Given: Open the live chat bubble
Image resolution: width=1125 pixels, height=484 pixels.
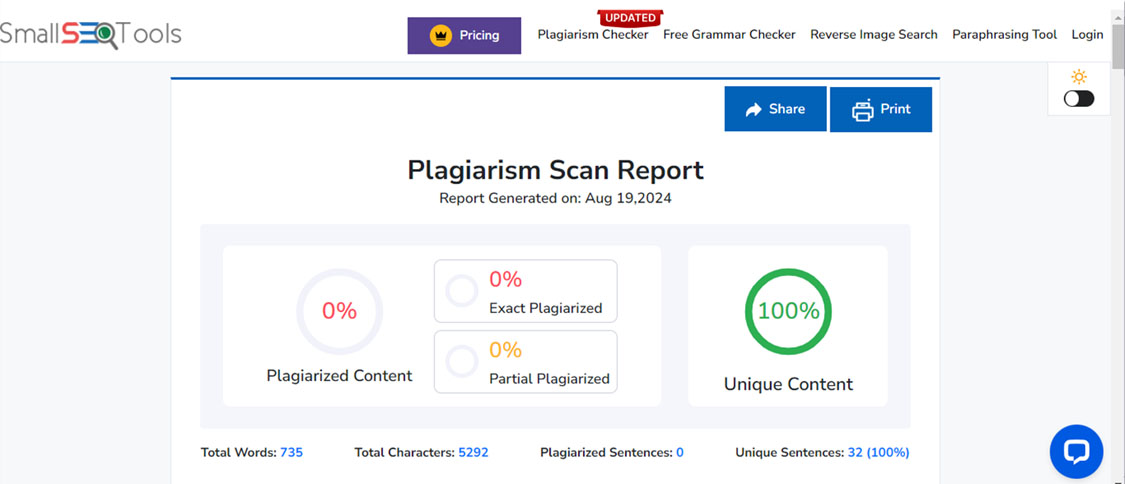Looking at the screenshot, I should pos(1076,452).
